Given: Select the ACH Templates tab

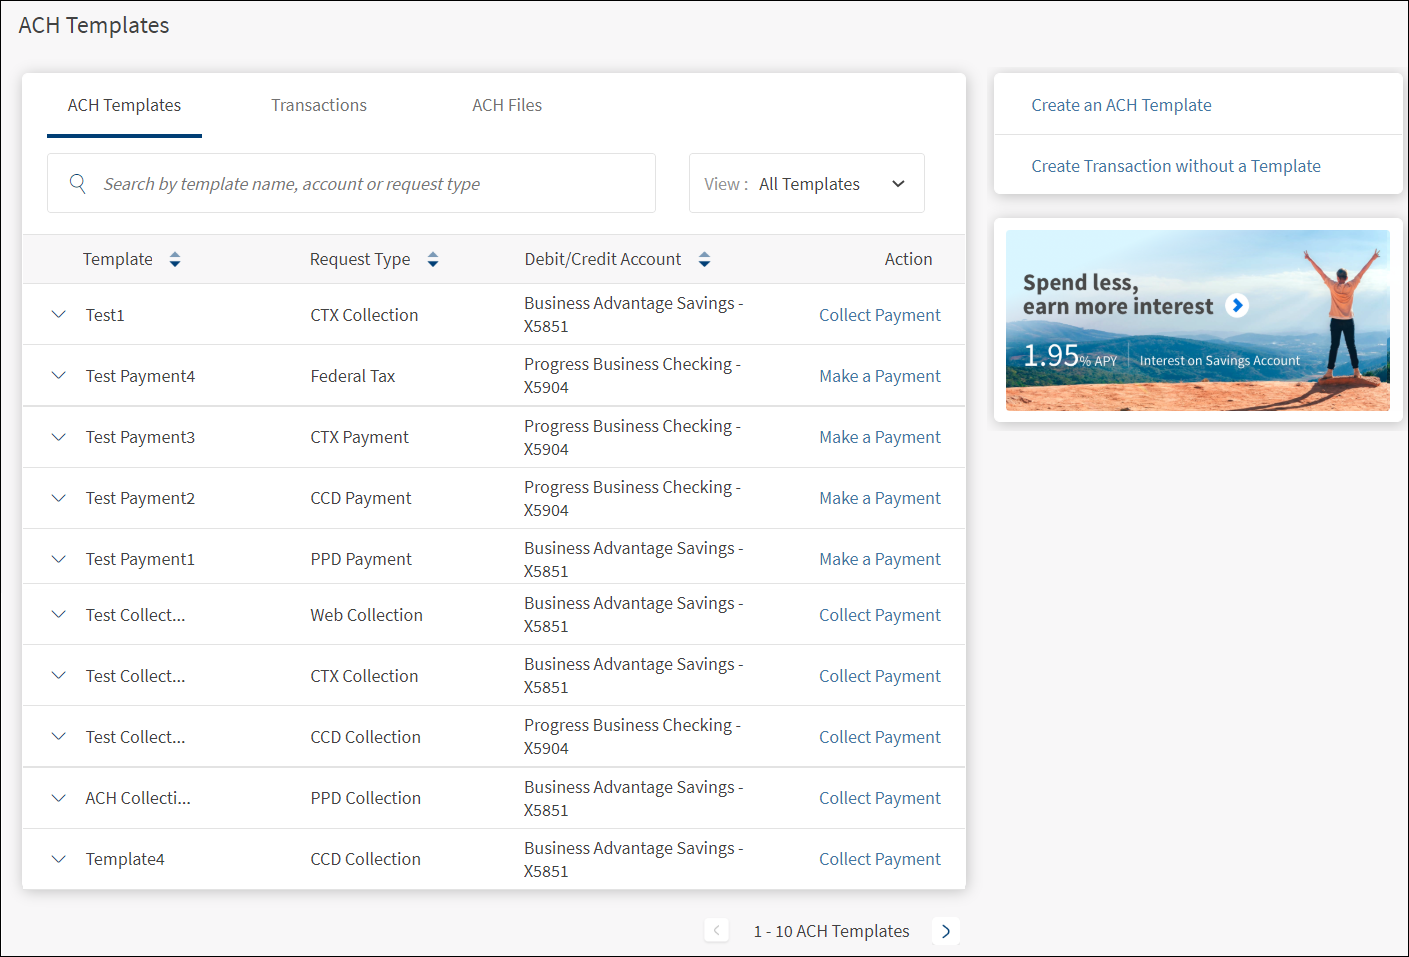Looking at the screenshot, I should pos(124,106).
